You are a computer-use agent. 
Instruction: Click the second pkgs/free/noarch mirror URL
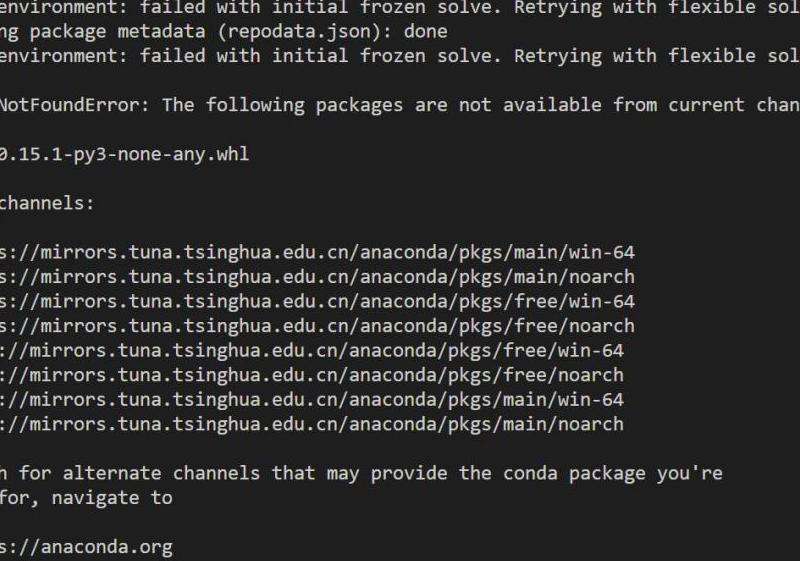pyautogui.click(x=312, y=375)
